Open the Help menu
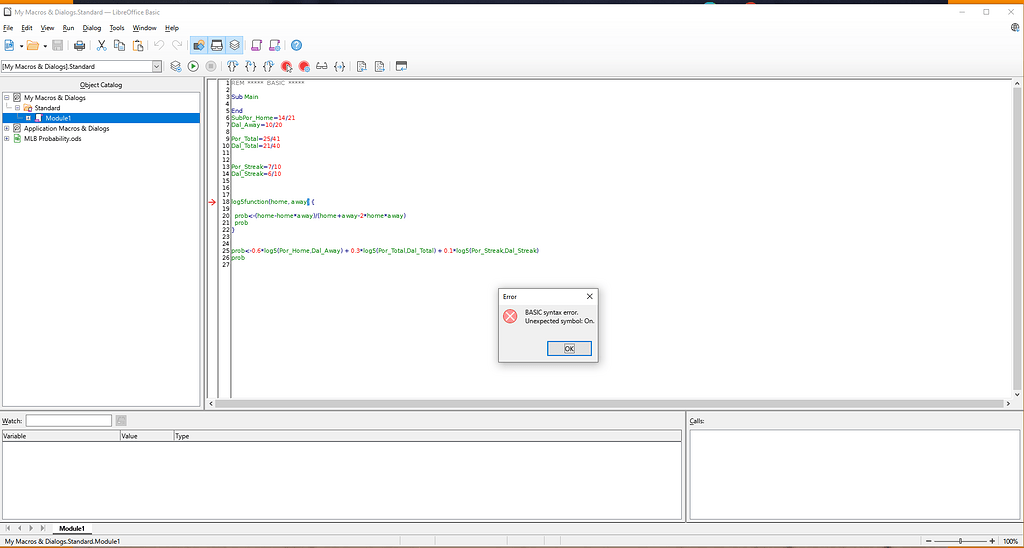Image resolution: width=1024 pixels, height=548 pixels. pos(172,28)
